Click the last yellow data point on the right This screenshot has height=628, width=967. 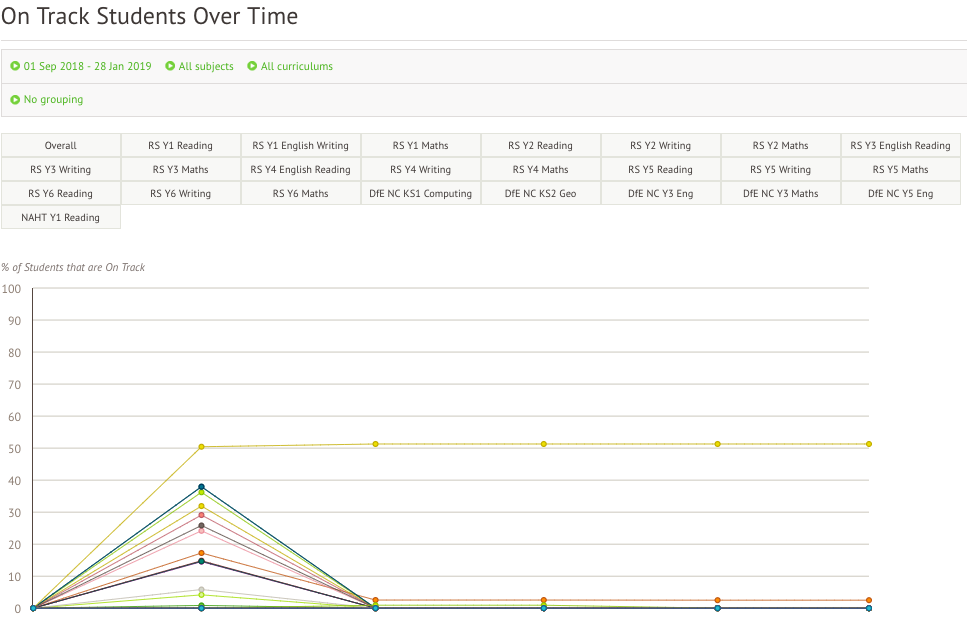868,444
